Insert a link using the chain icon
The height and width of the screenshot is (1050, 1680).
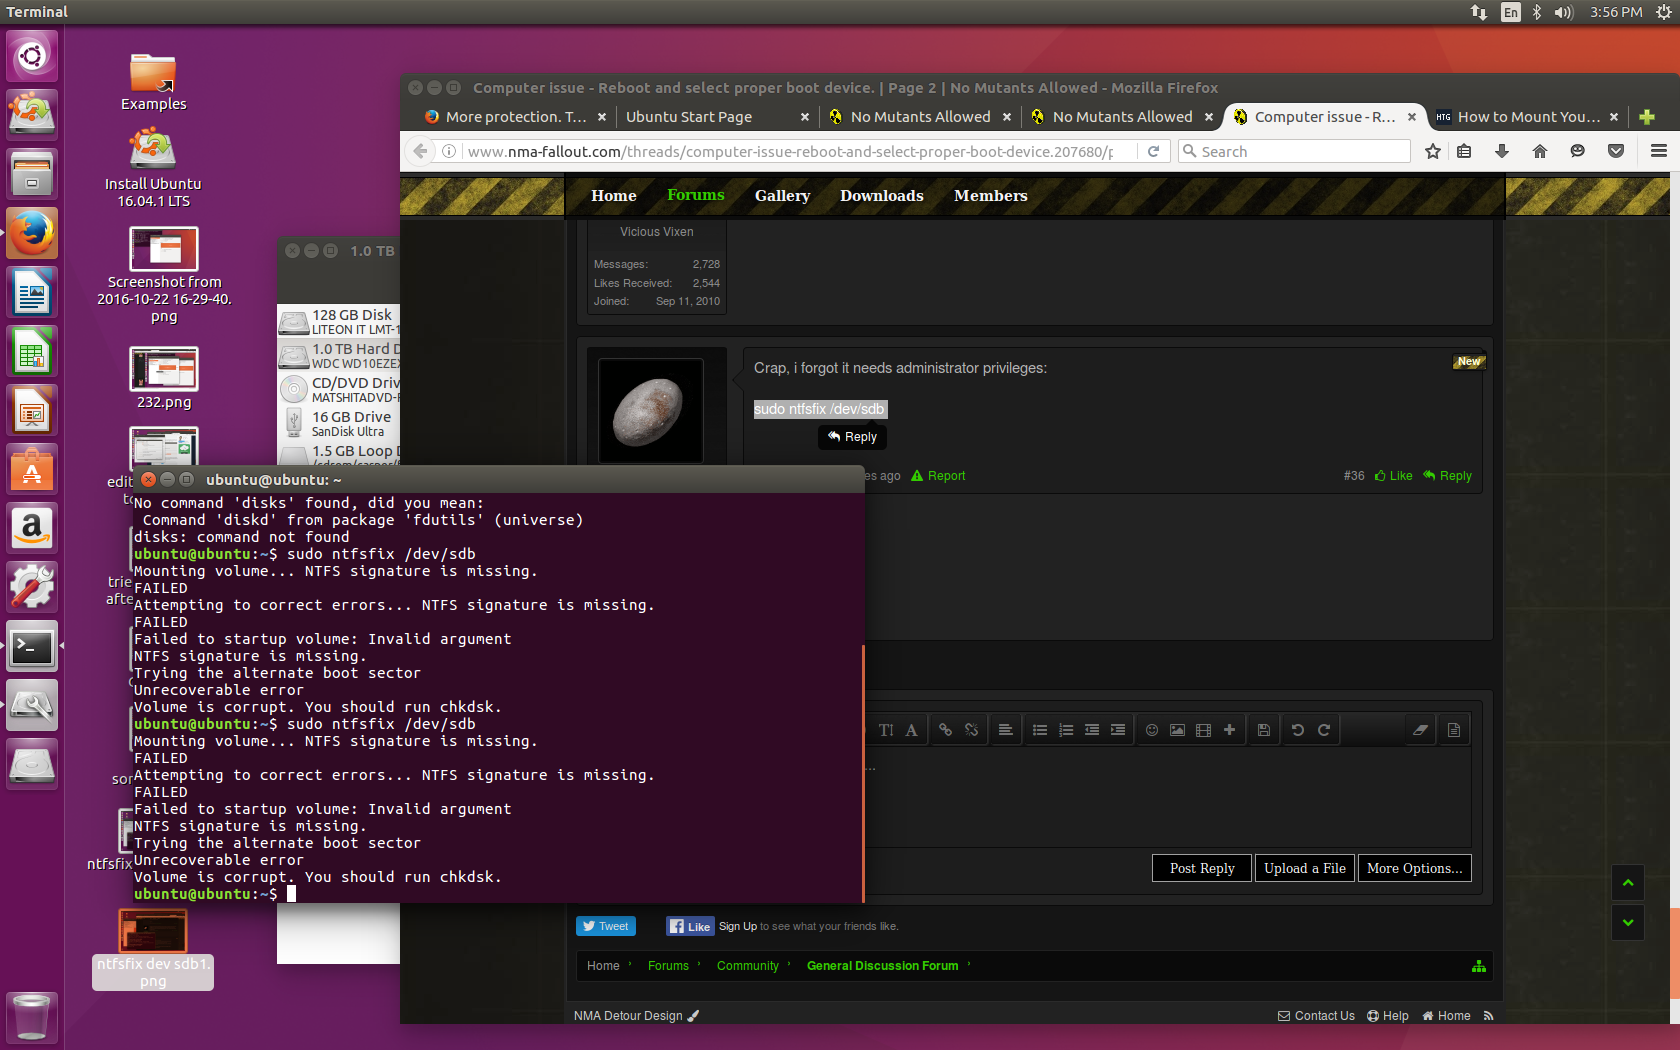pos(945,730)
